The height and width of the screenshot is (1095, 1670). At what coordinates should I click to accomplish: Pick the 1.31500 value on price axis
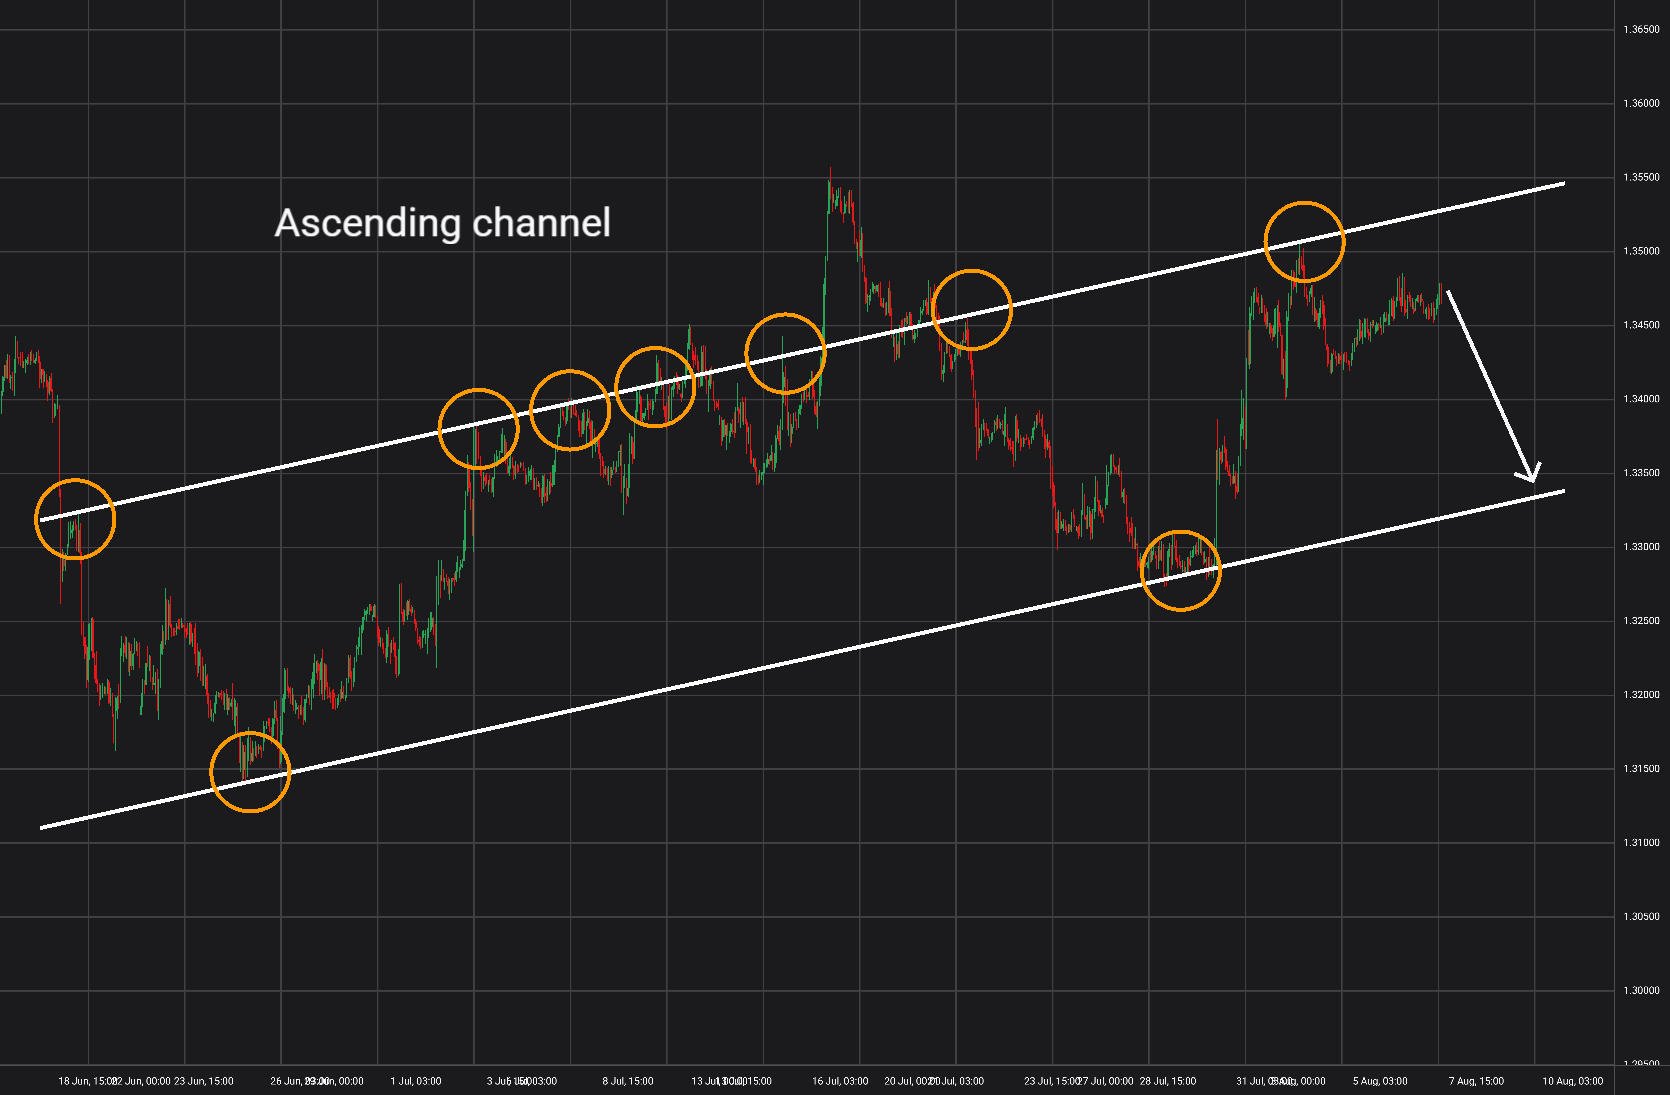pos(1641,770)
